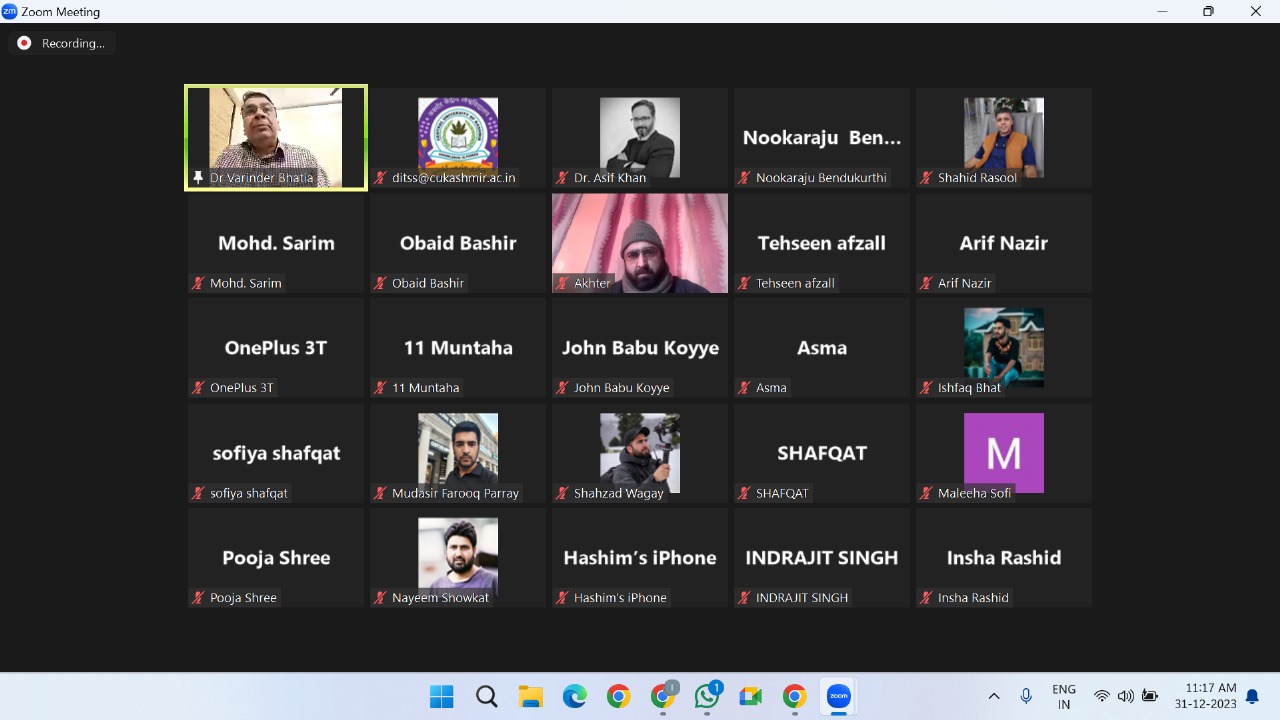This screenshot has height=720, width=1280.
Task: Click muted mic icon beside Maleeha Sofi
Action: pyautogui.click(x=926, y=493)
